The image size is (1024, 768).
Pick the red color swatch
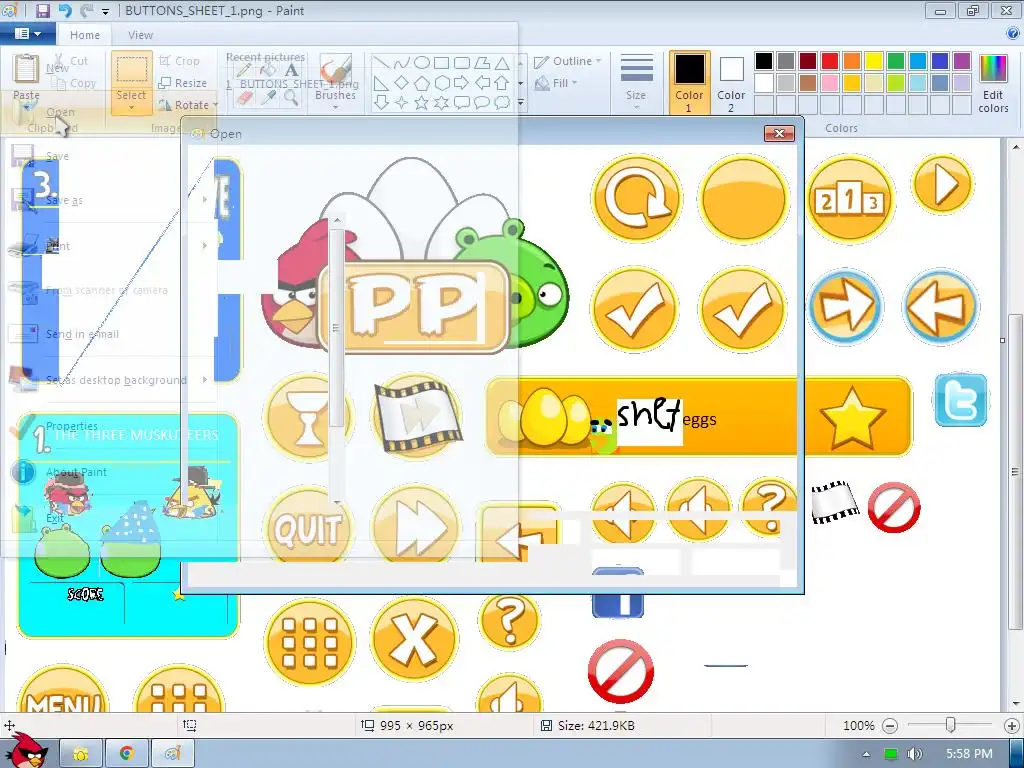(x=829, y=61)
